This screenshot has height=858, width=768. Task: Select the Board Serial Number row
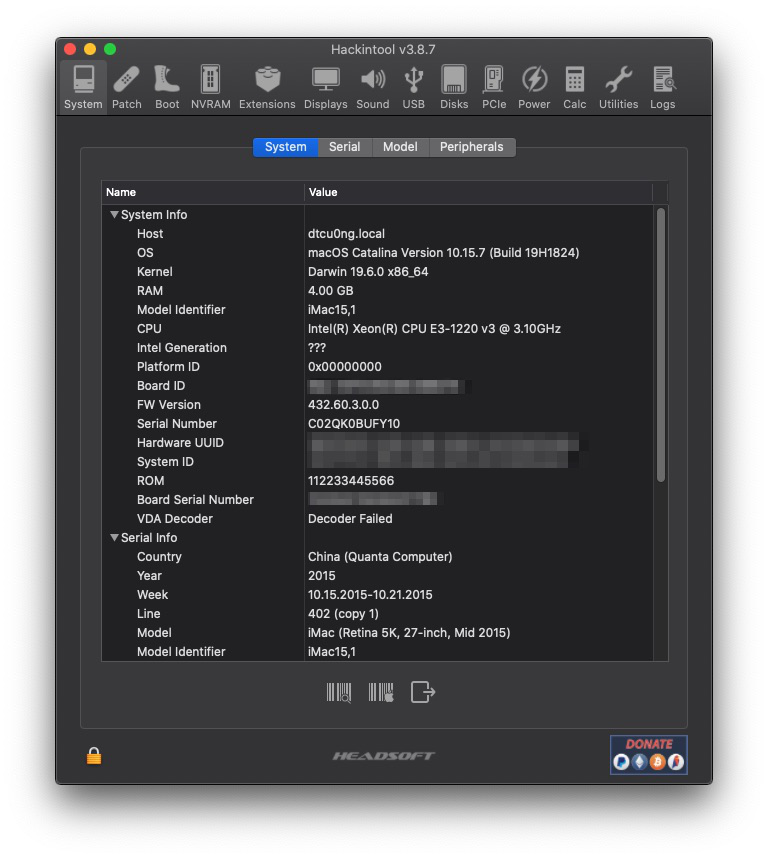[377, 500]
